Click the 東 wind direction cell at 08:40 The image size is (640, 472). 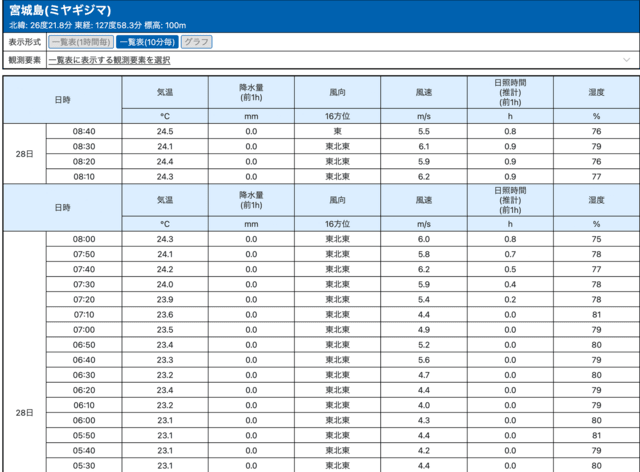pyautogui.click(x=337, y=131)
